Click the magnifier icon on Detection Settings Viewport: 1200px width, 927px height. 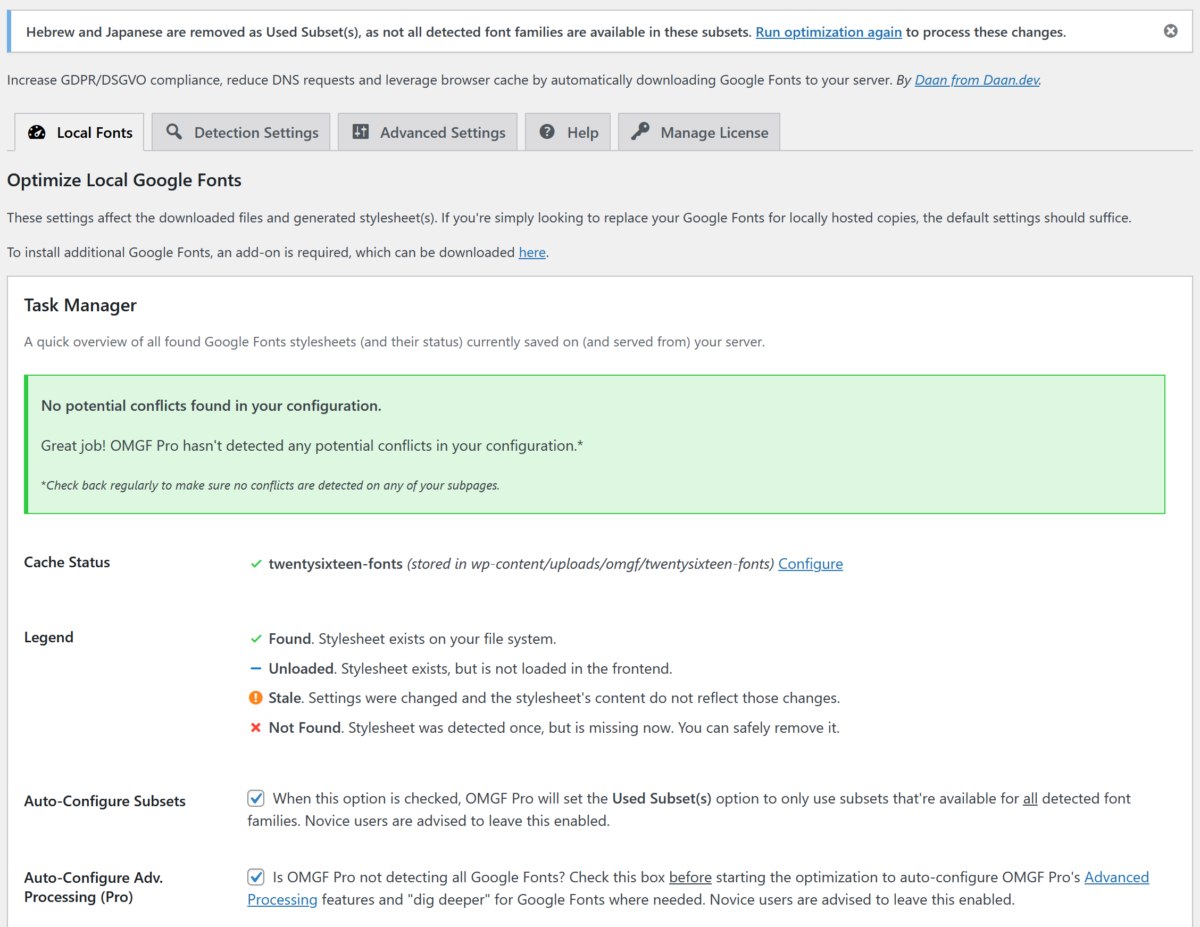pyautogui.click(x=174, y=132)
